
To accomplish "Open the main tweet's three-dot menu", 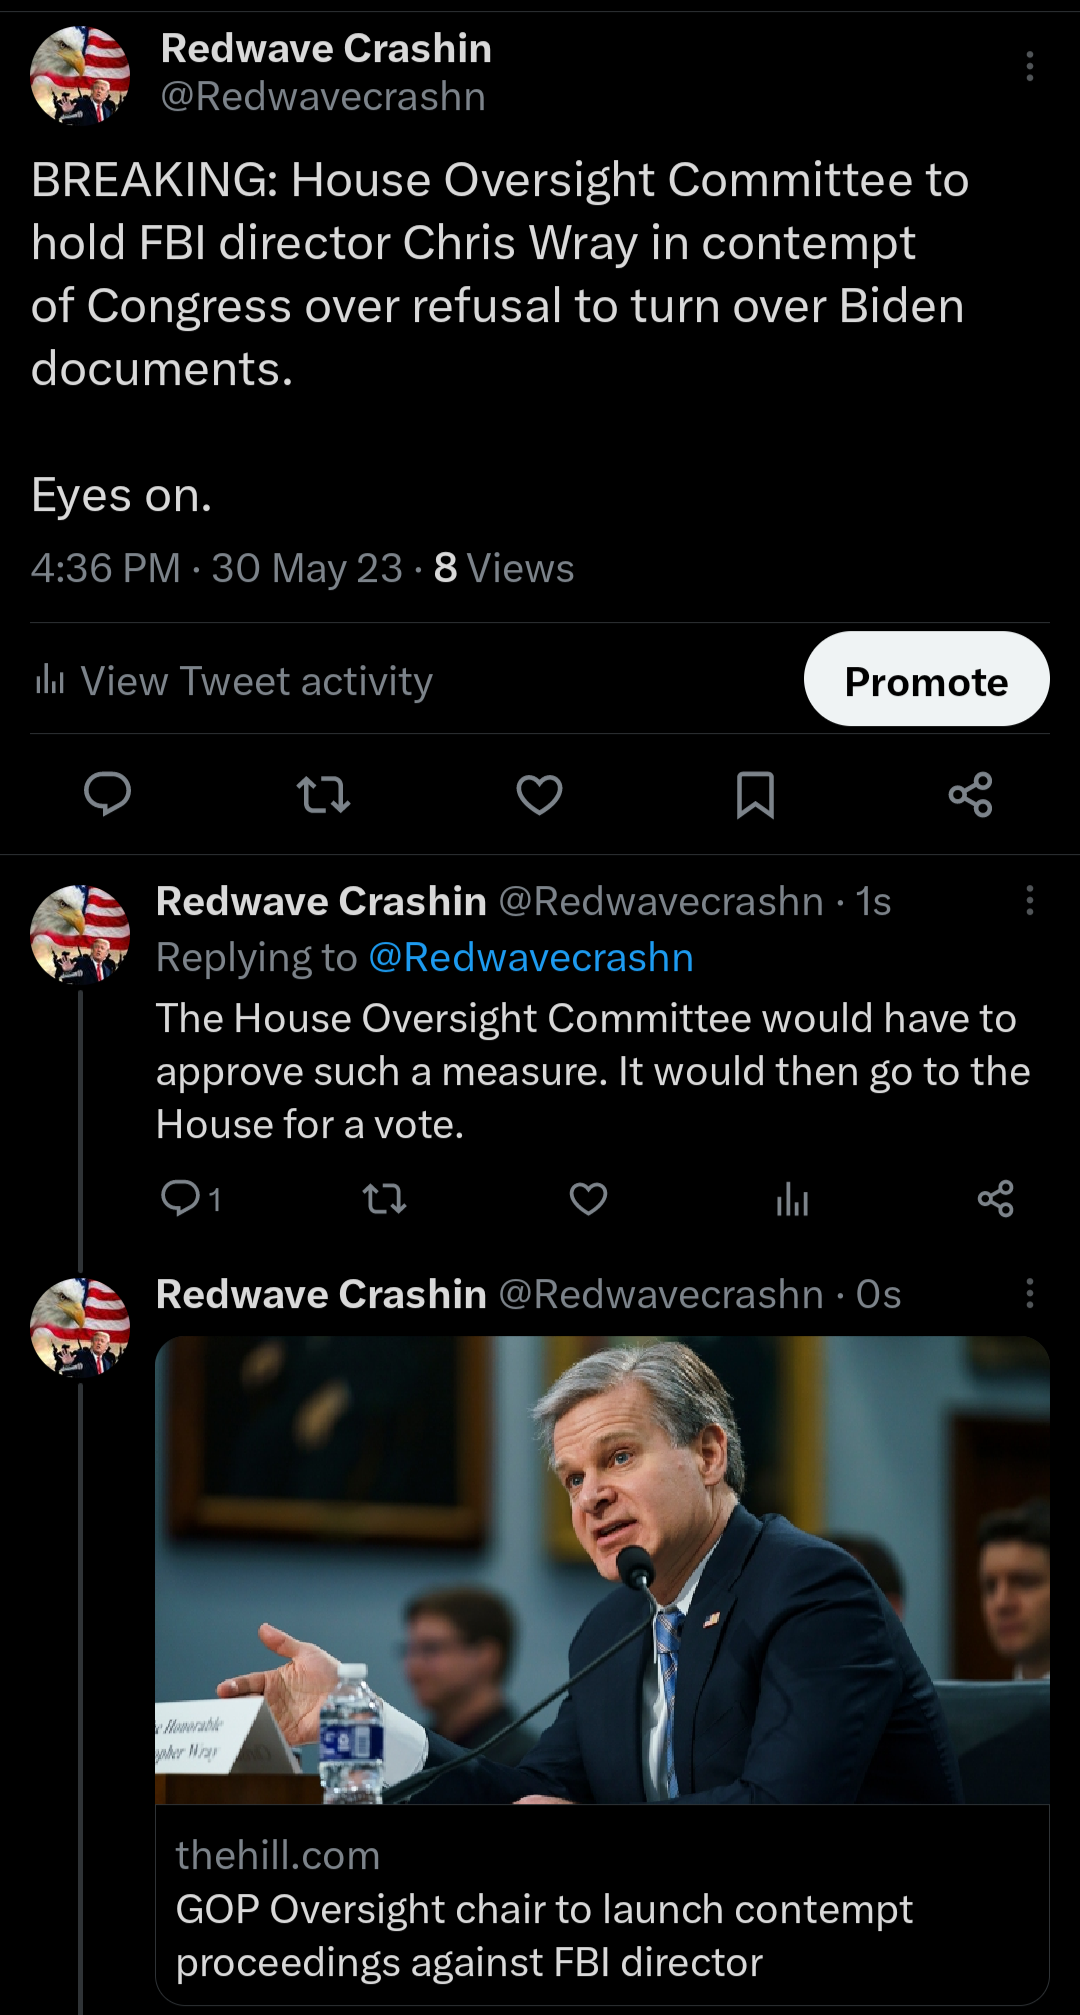I will pos(1029,67).
